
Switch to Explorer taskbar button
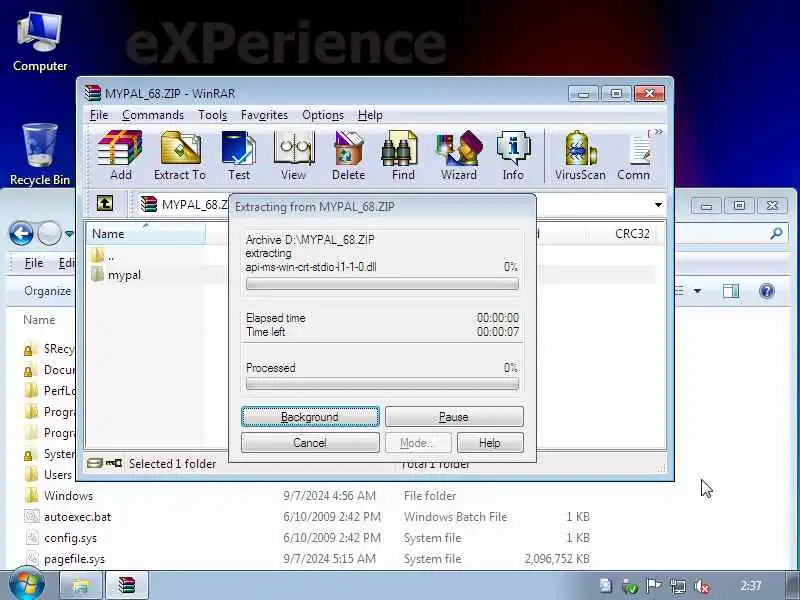click(x=81, y=585)
